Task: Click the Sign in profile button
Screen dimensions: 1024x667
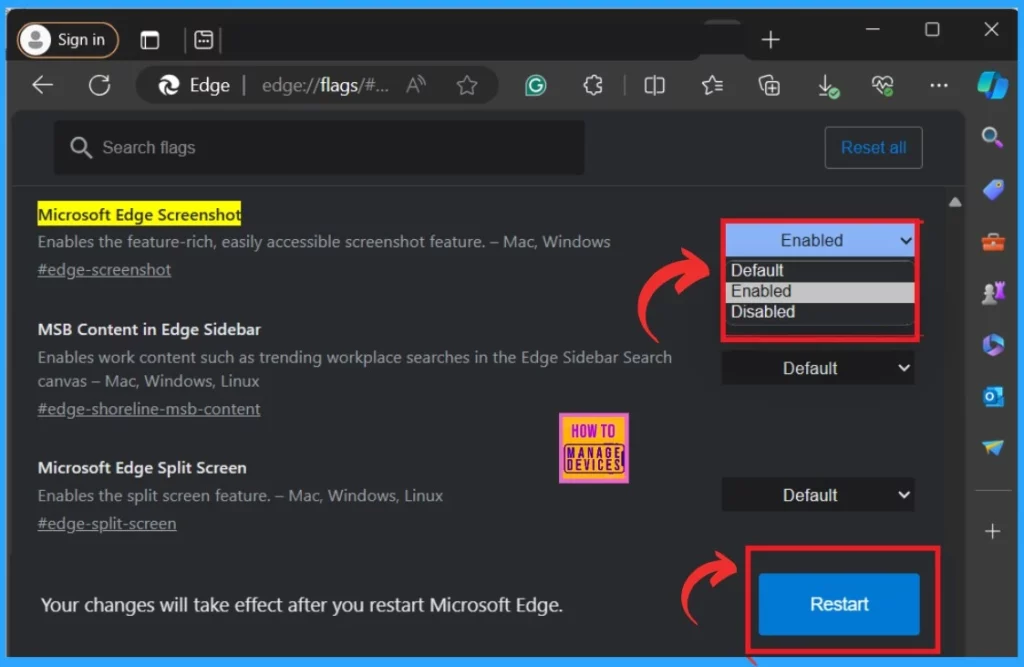Action: coord(68,40)
